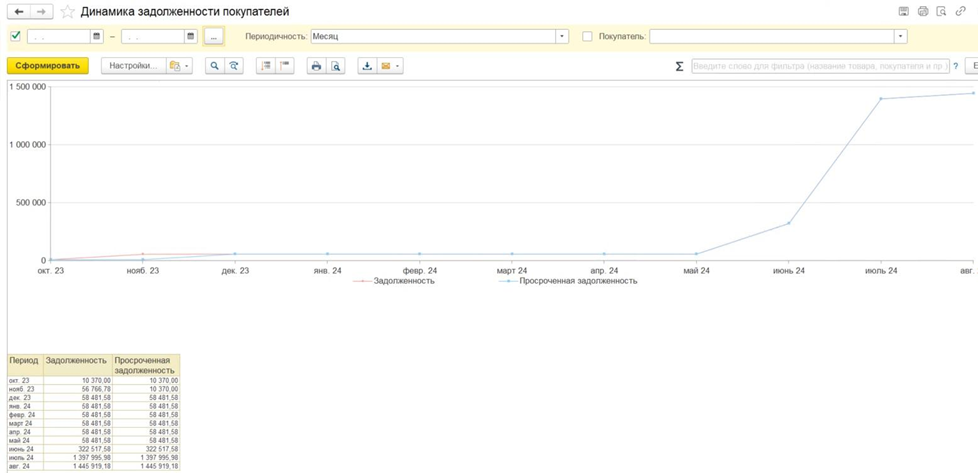The height and width of the screenshot is (473, 978).
Task: Open calendar for period end date
Action: click(190, 36)
